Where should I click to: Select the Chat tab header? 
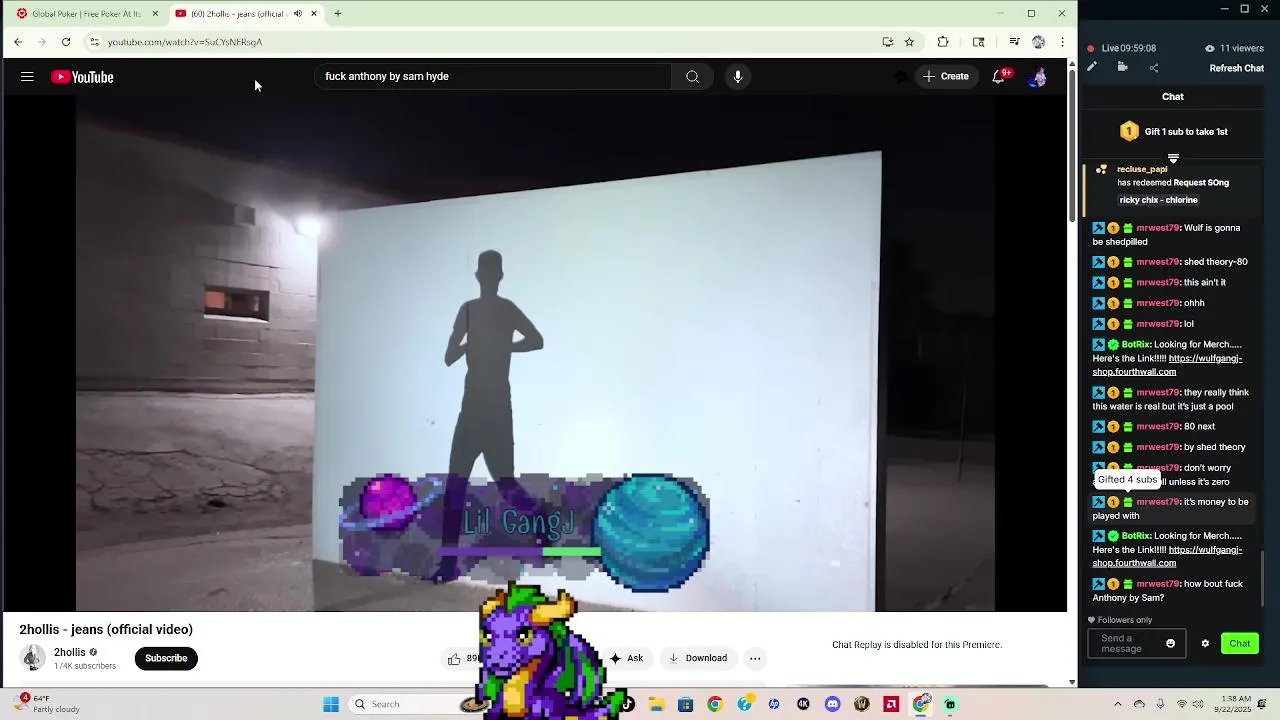pyautogui.click(x=1173, y=97)
